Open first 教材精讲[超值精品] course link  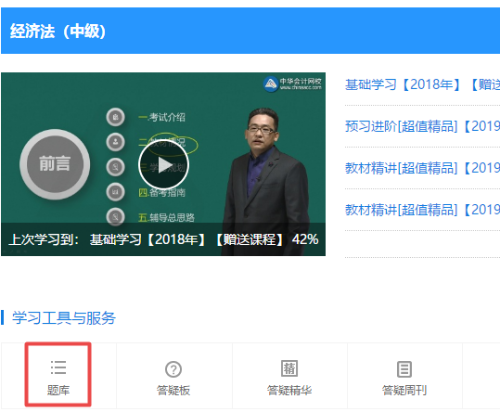pyautogui.click(x=422, y=168)
